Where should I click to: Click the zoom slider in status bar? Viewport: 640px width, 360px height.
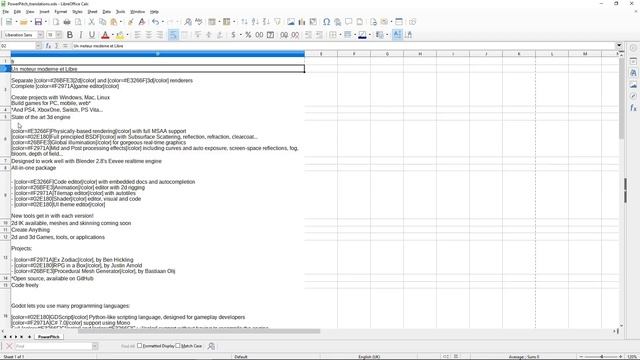601,356
